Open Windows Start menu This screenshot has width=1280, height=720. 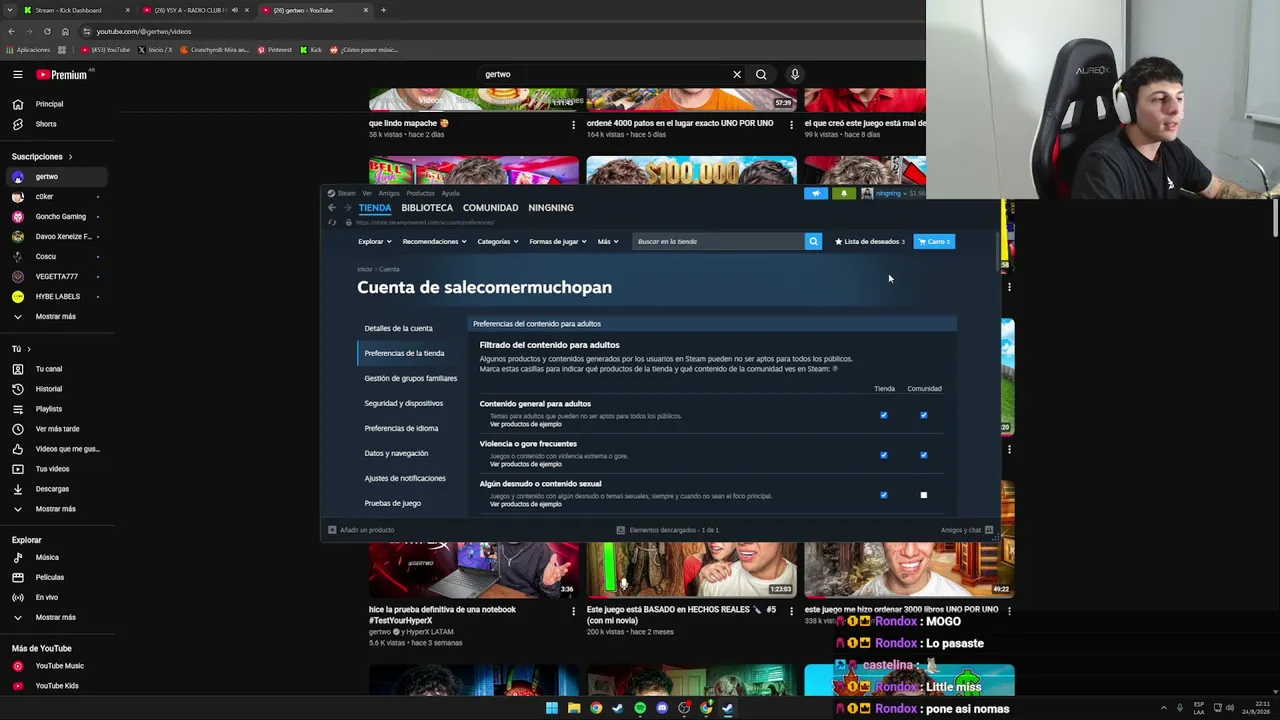[x=552, y=708]
